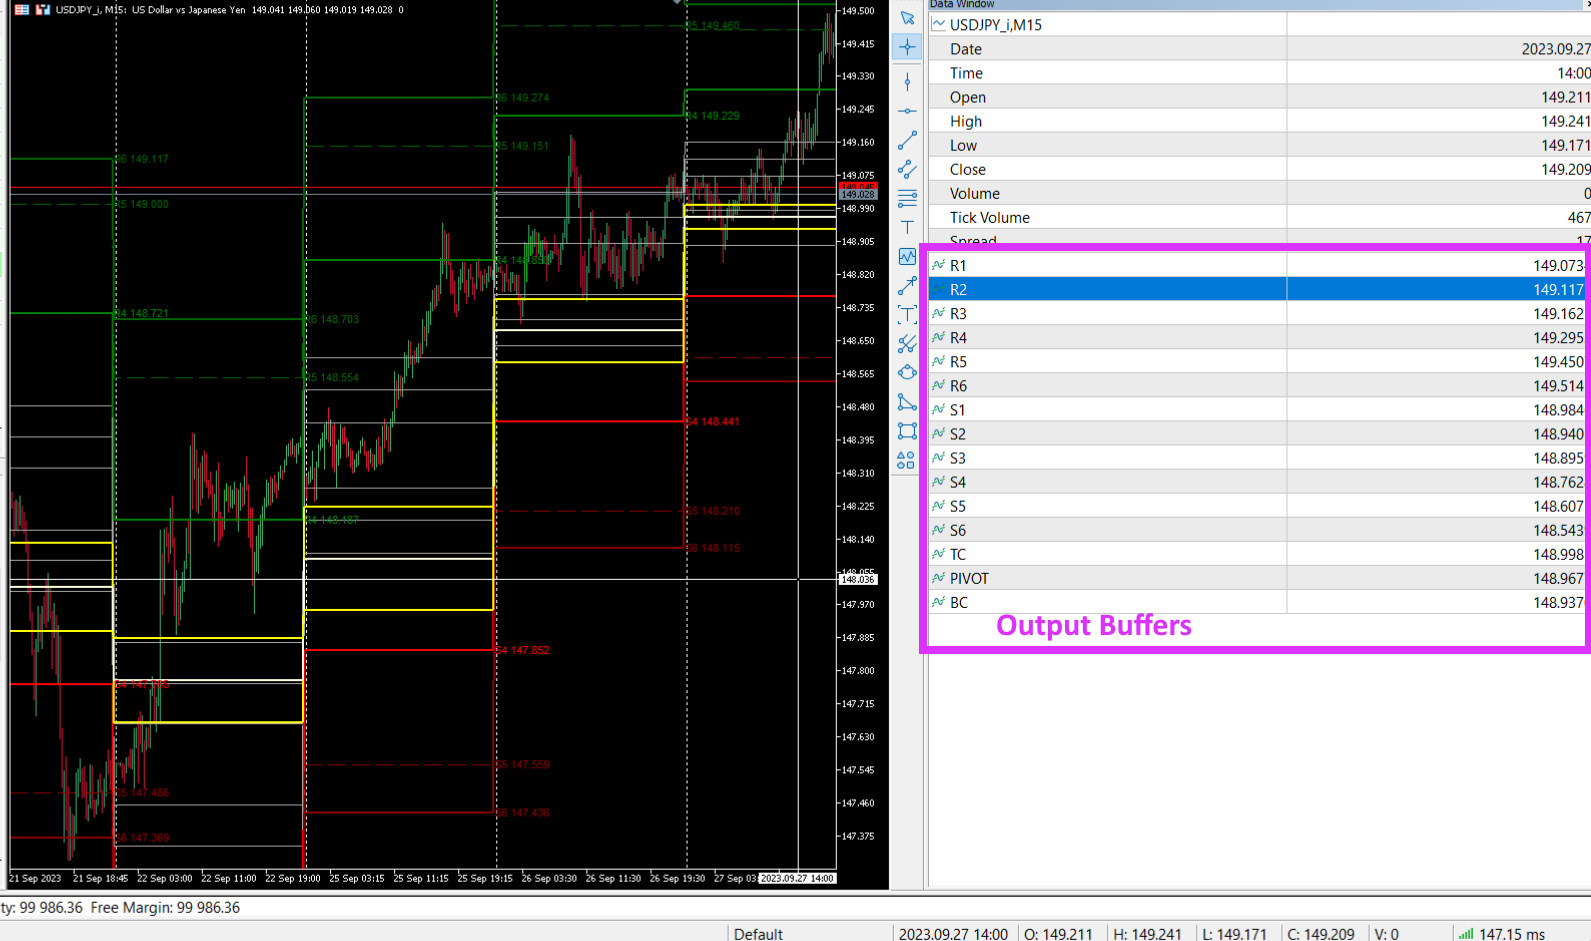Click H: 149.241 in status bar

(1148, 934)
